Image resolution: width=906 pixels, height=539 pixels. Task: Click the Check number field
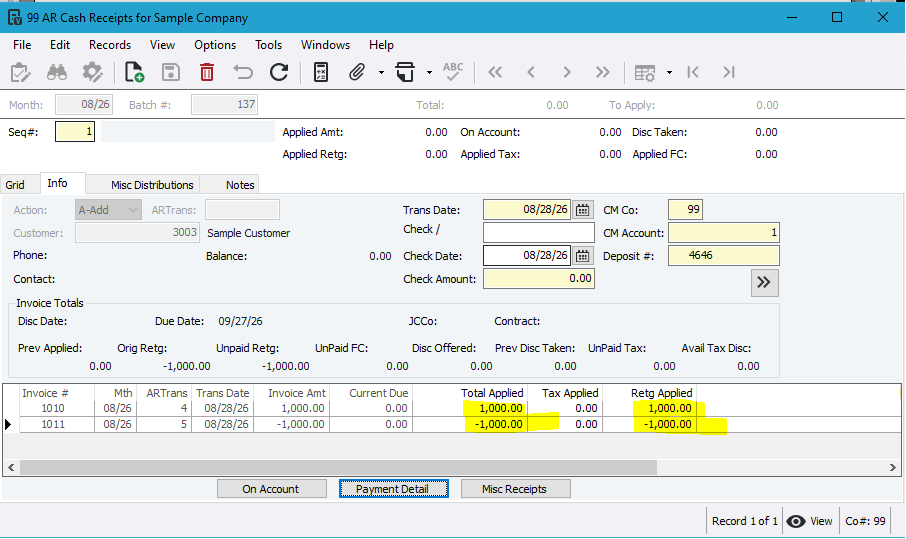pyautogui.click(x=539, y=232)
